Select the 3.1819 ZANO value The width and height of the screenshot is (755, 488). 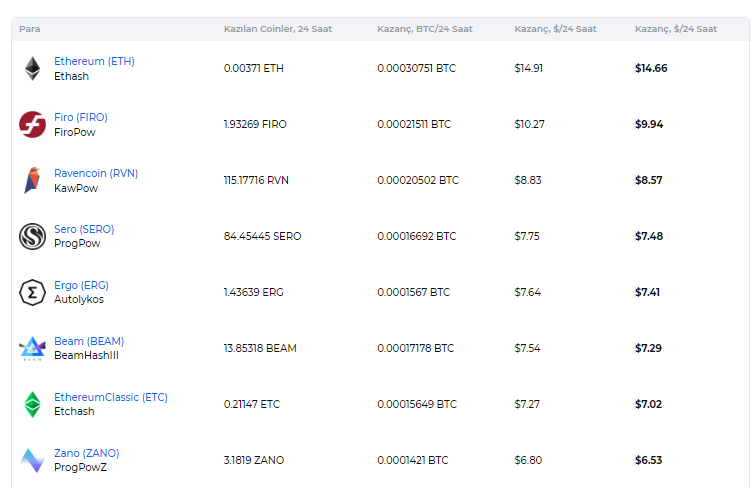pos(254,460)
